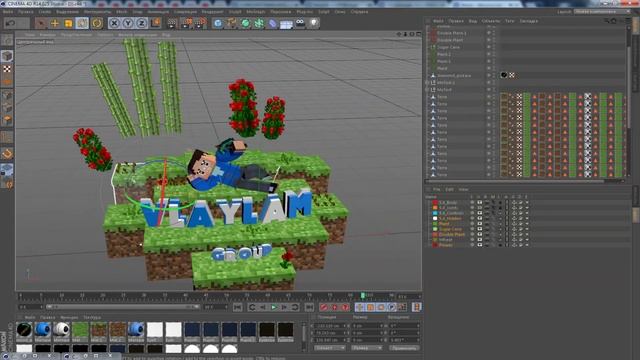Open the Snap menu
This screenshot has height=360, width=640.
point(138,12)
